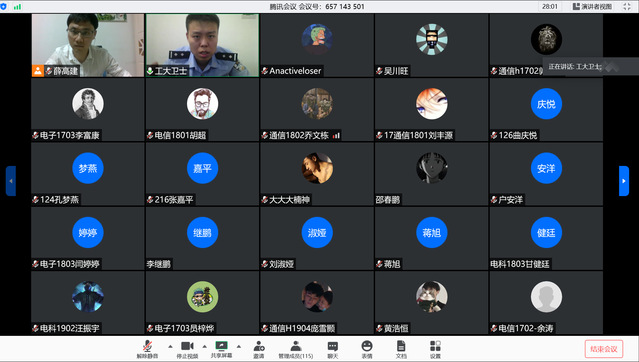Viewport: 639px width, 362px height.
Task: Click the blue 庆悦 avatar circle
Action: (546, 104)
